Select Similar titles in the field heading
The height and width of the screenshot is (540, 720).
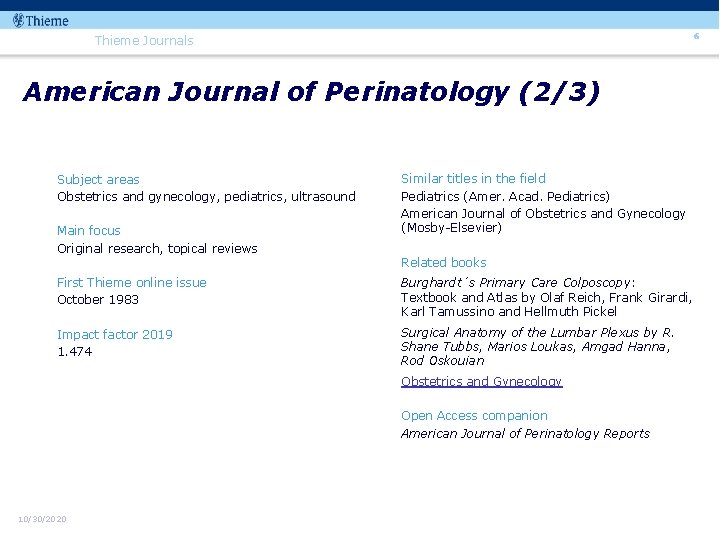pos(473,178)
